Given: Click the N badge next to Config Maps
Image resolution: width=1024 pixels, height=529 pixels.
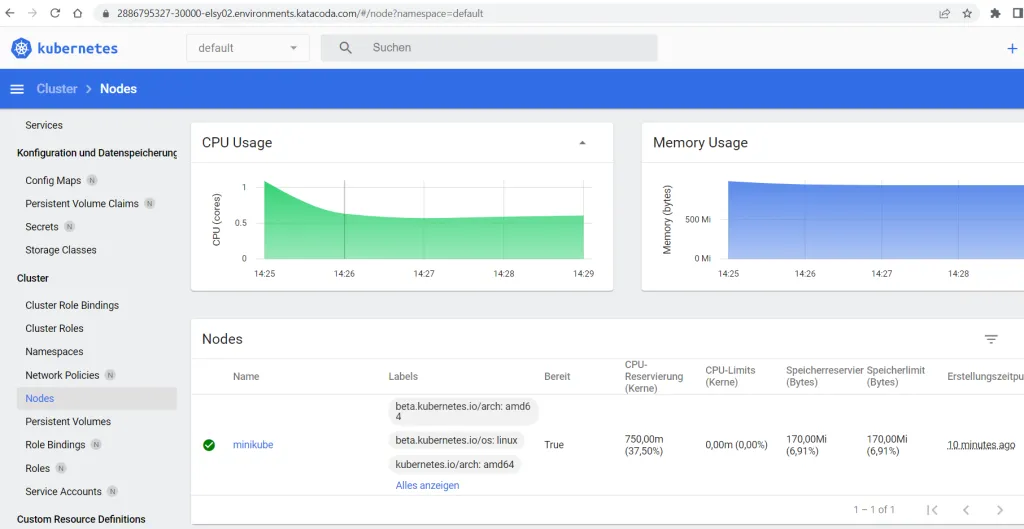Looking at the screenshot, I should click(x=92, y=180).
